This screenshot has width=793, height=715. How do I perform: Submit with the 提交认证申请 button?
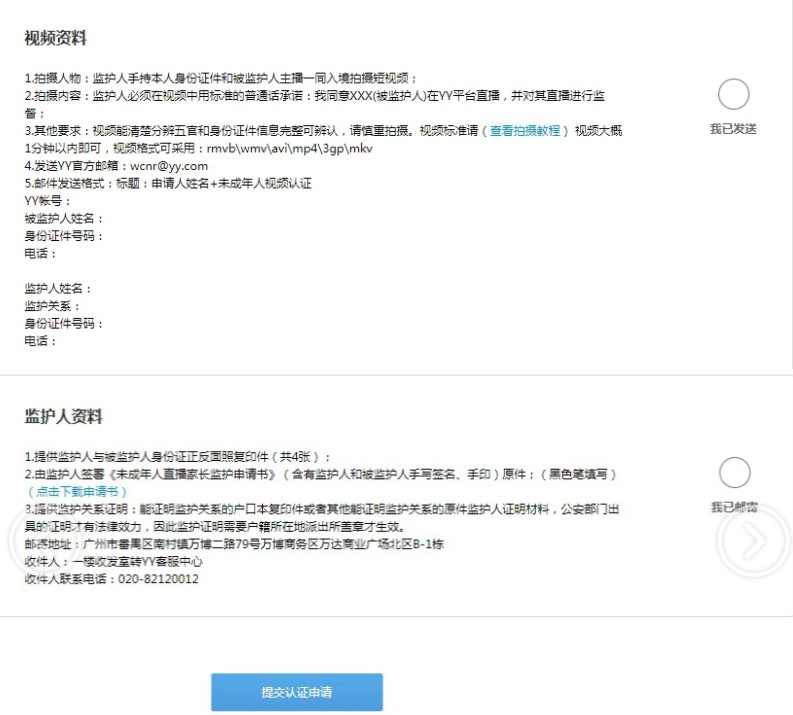(297, 692)
